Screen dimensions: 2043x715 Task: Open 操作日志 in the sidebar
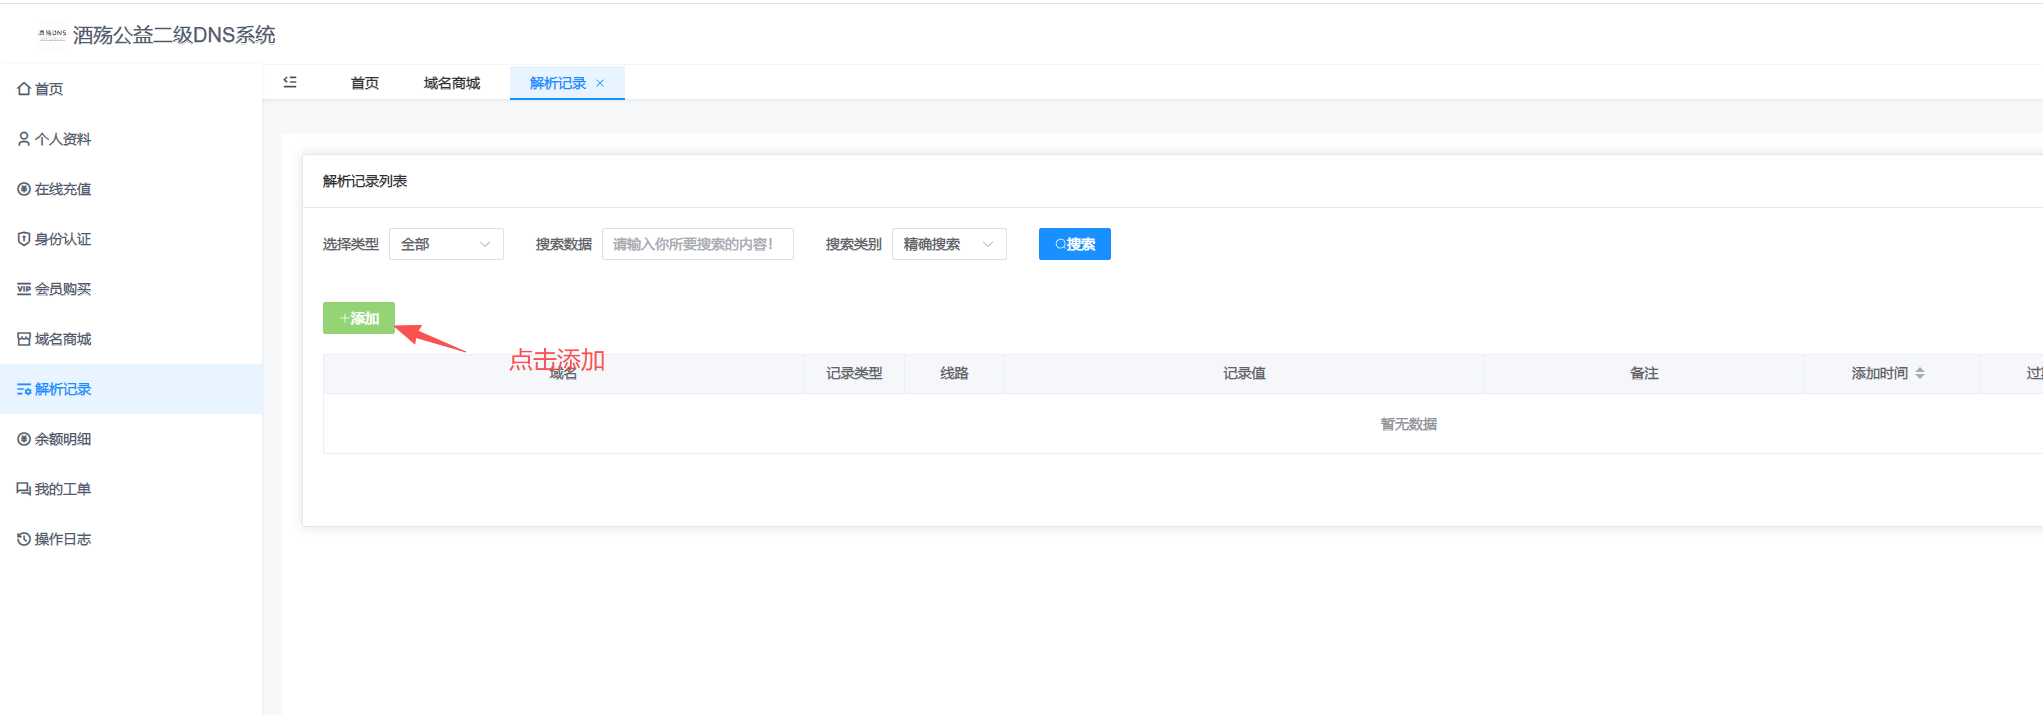click(x=131, y=539)
